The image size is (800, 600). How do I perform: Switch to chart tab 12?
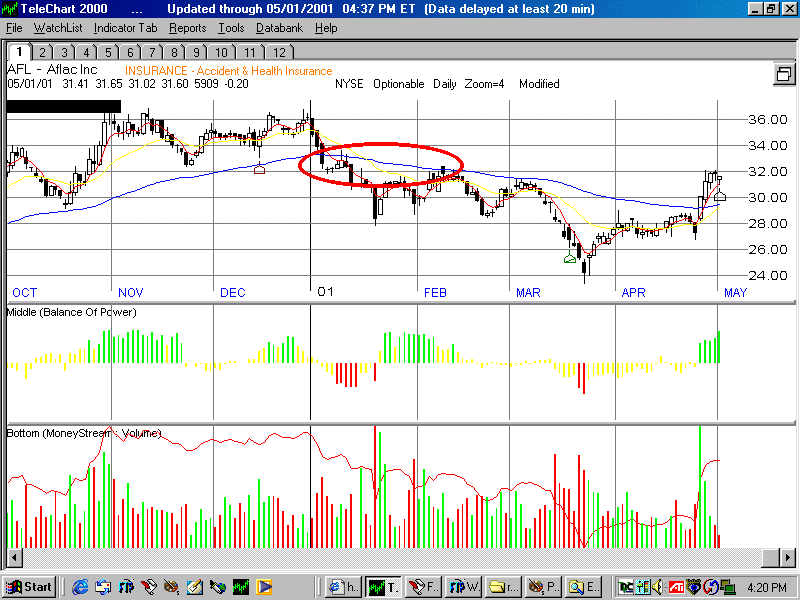click(x=279, y=53)
